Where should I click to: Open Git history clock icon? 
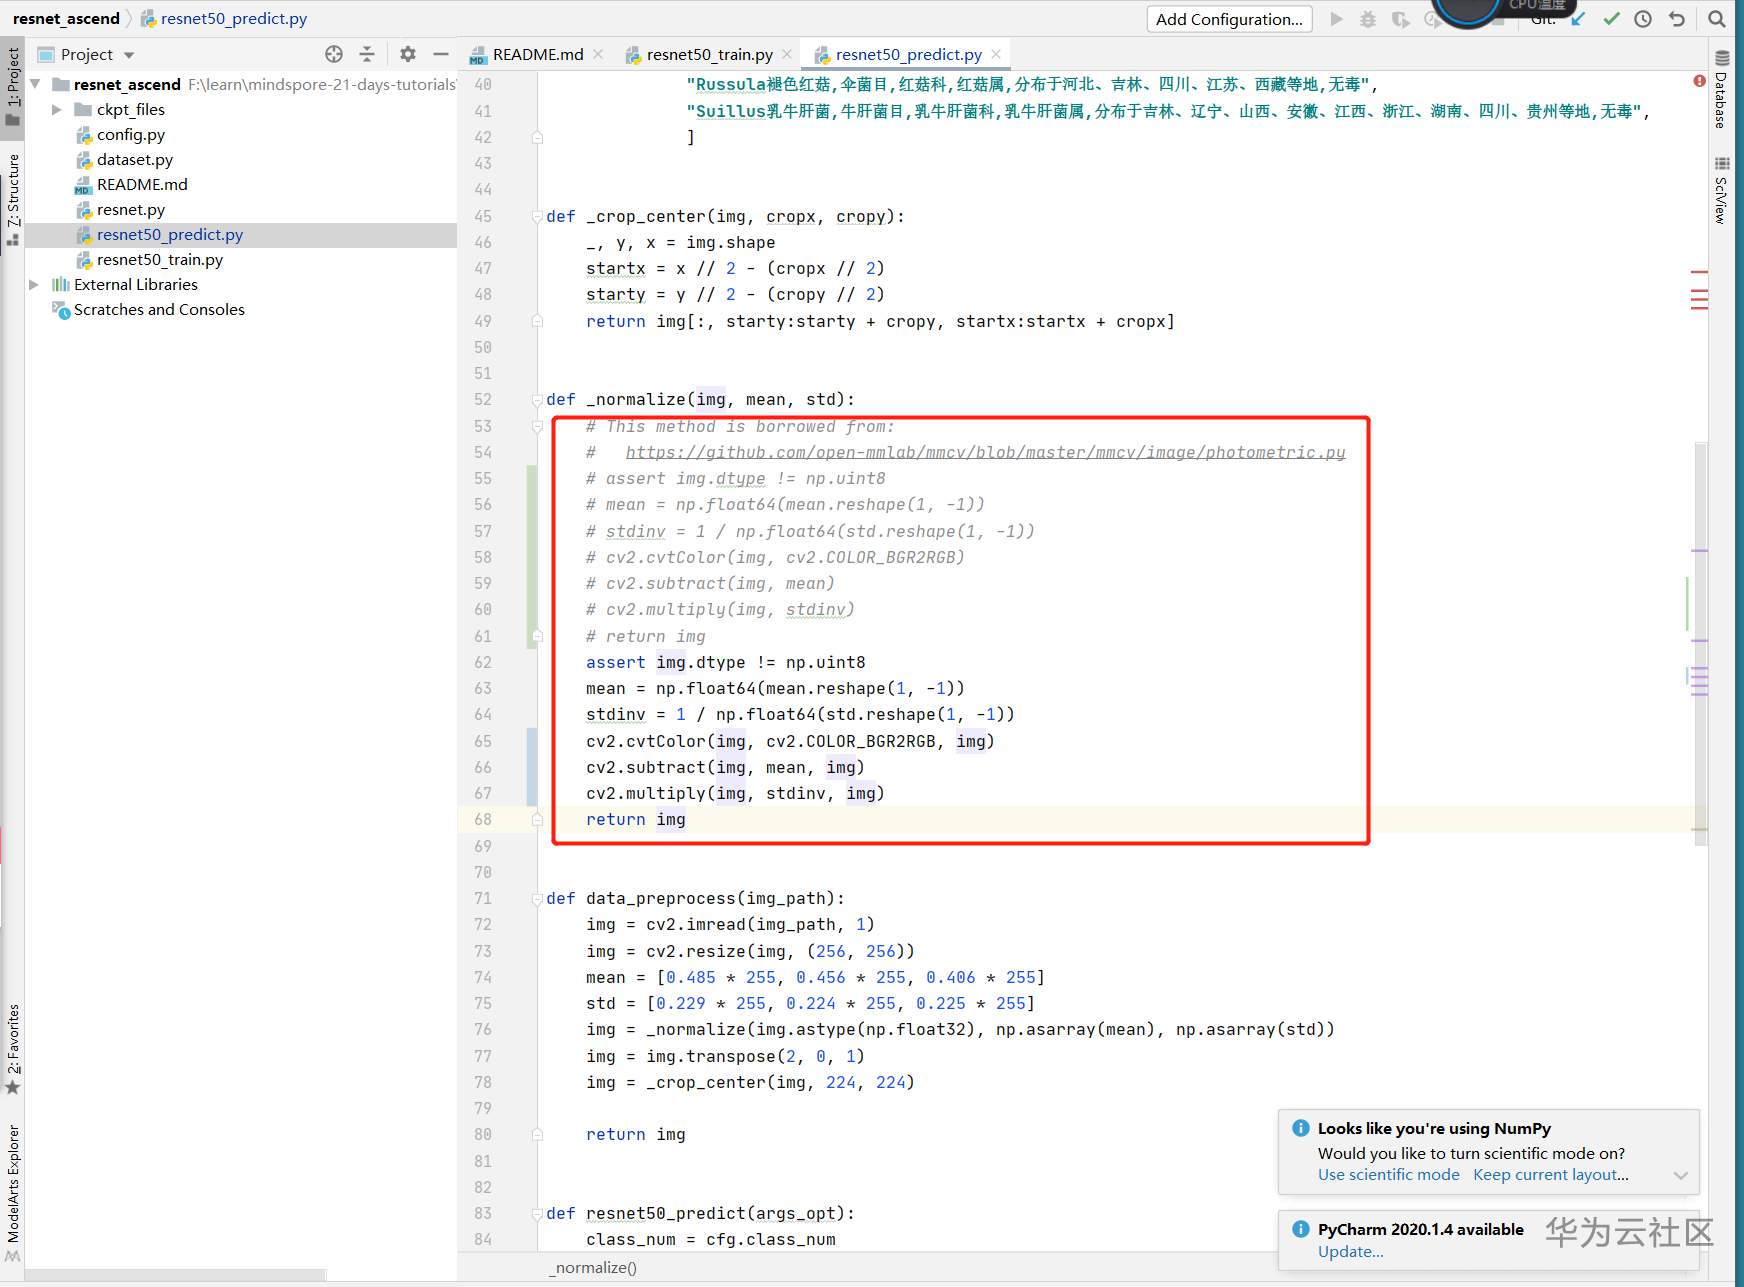pos(1643,19)
